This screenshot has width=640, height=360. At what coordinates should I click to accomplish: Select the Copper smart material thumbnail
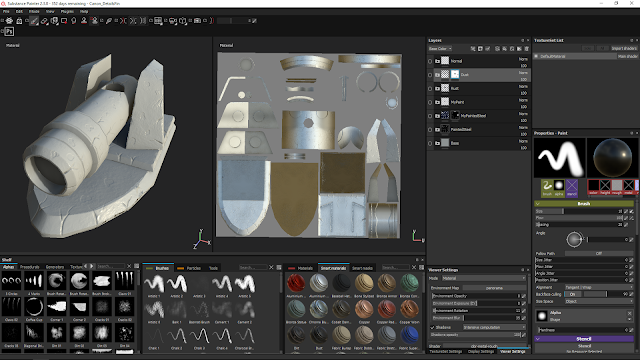click(364, 310)
